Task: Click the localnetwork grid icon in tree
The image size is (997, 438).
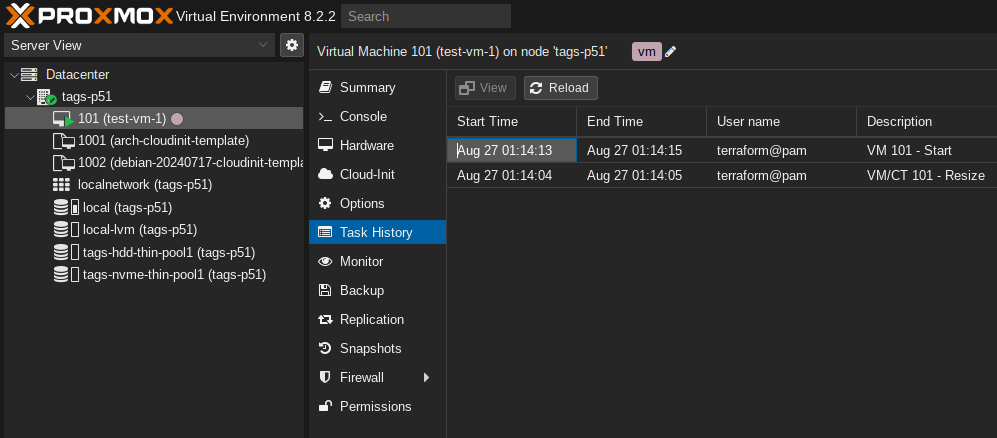Action: click(x=61, y=185)
